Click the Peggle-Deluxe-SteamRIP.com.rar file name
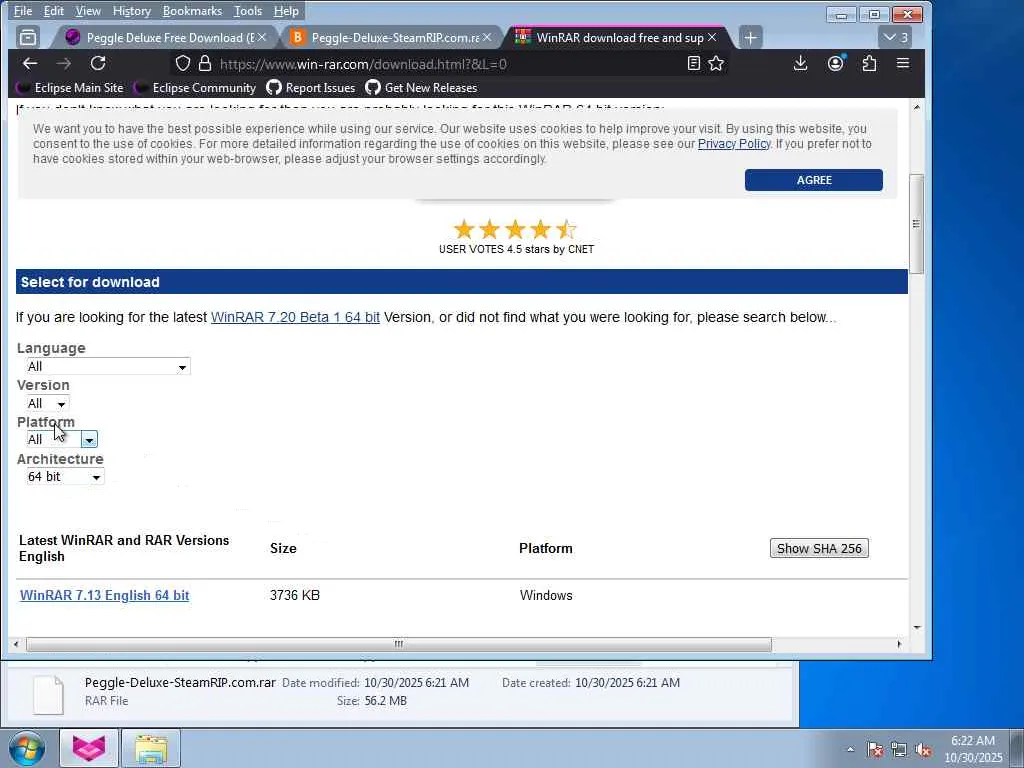The width and height of the screenshot is (1024, 768). coord(180,682)
